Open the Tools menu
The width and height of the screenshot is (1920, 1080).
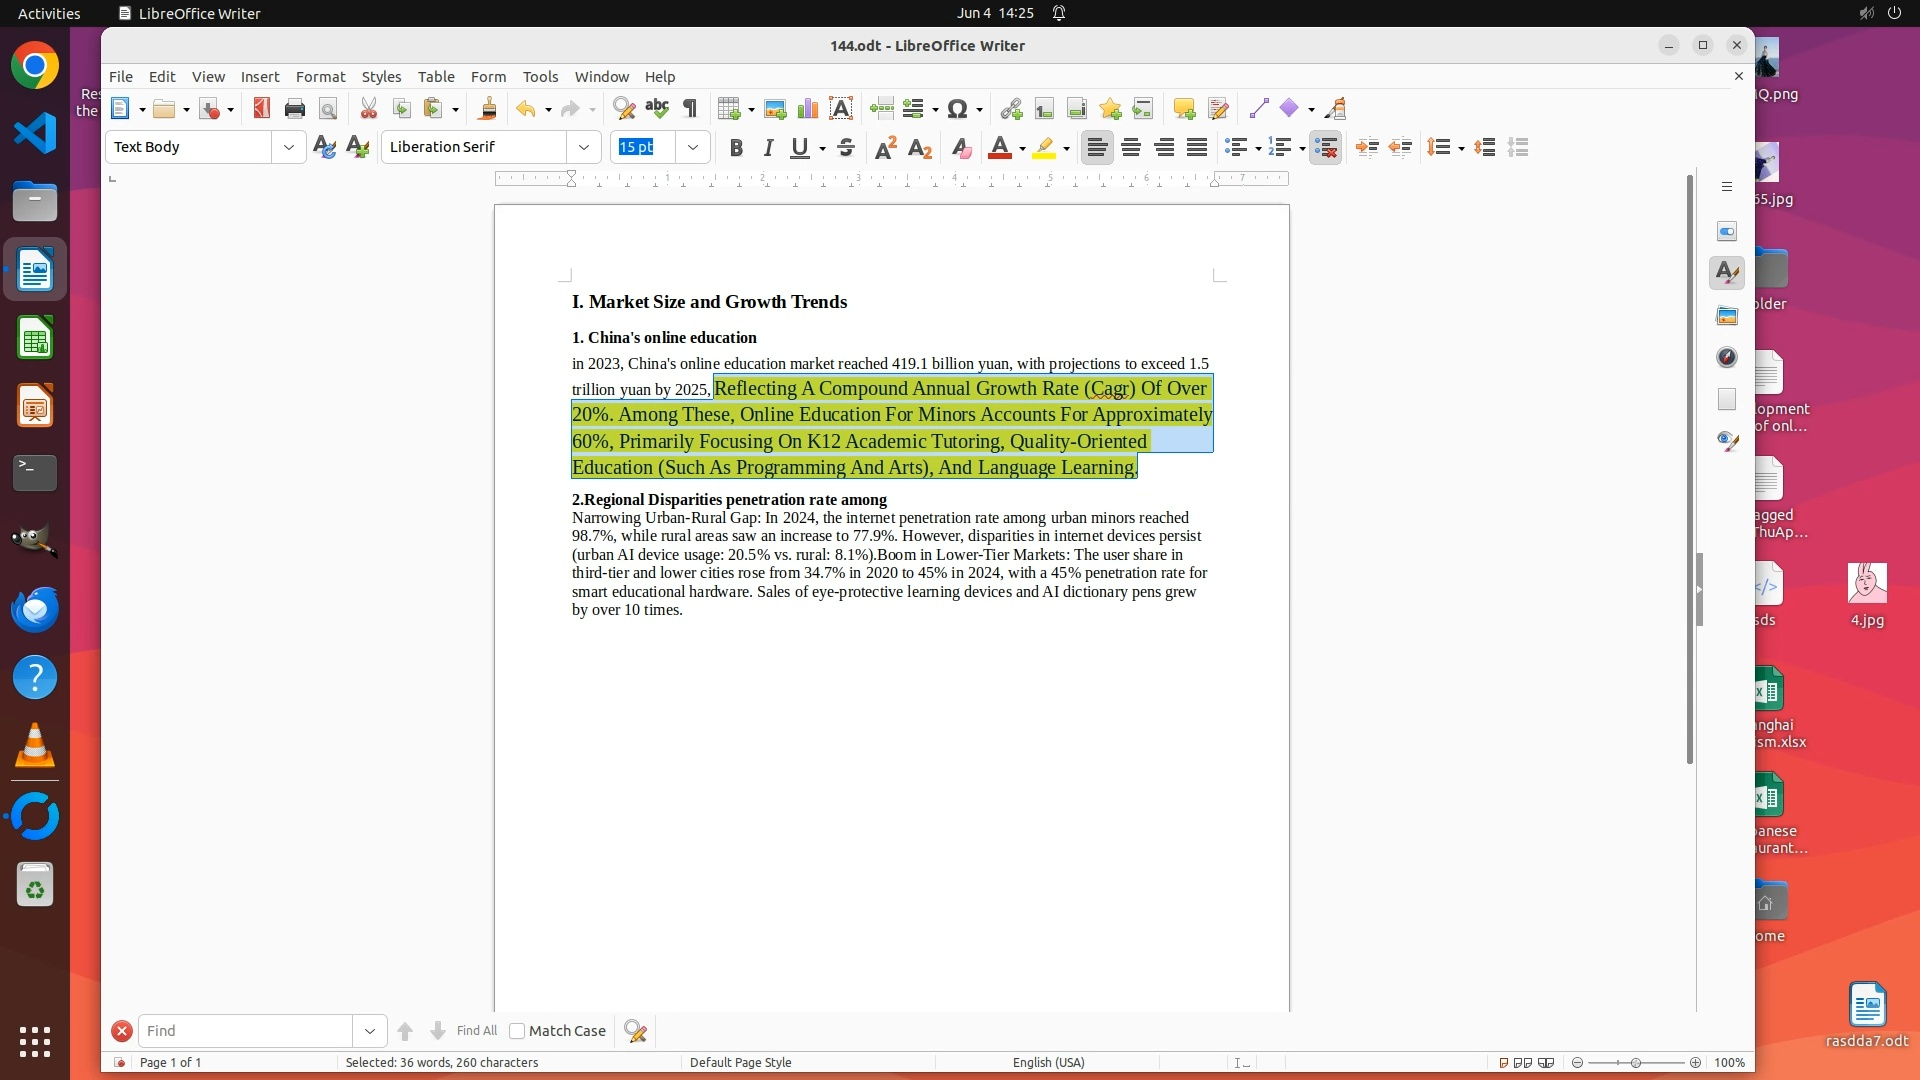coord(540,77)
